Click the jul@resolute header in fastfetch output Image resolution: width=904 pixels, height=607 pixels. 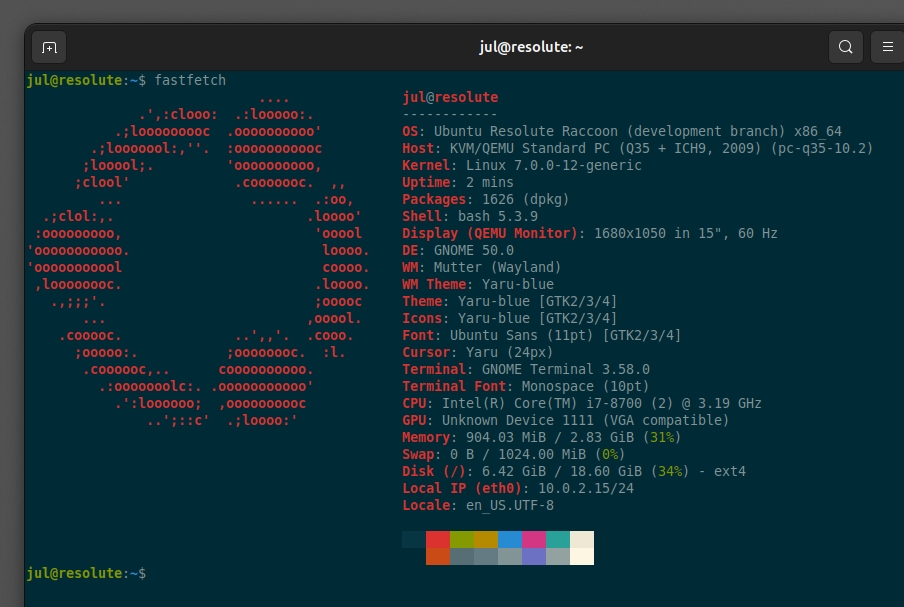coord(450,98)
